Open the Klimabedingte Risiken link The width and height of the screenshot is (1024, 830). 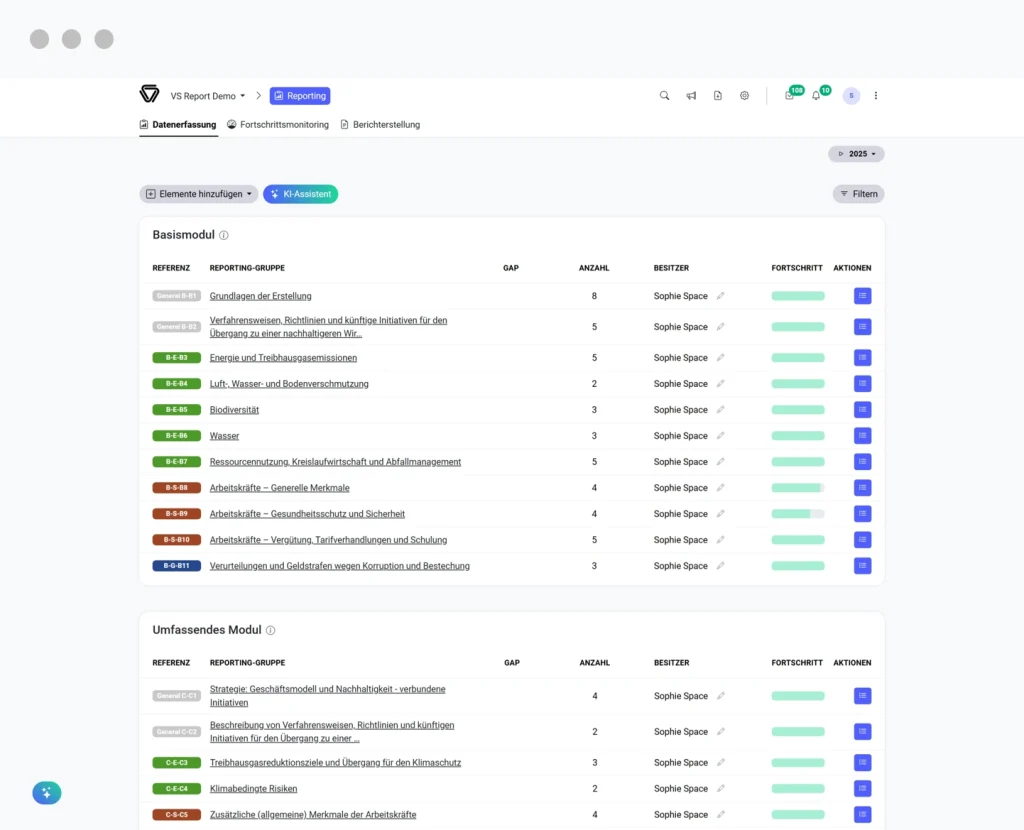tap(253, 789)
